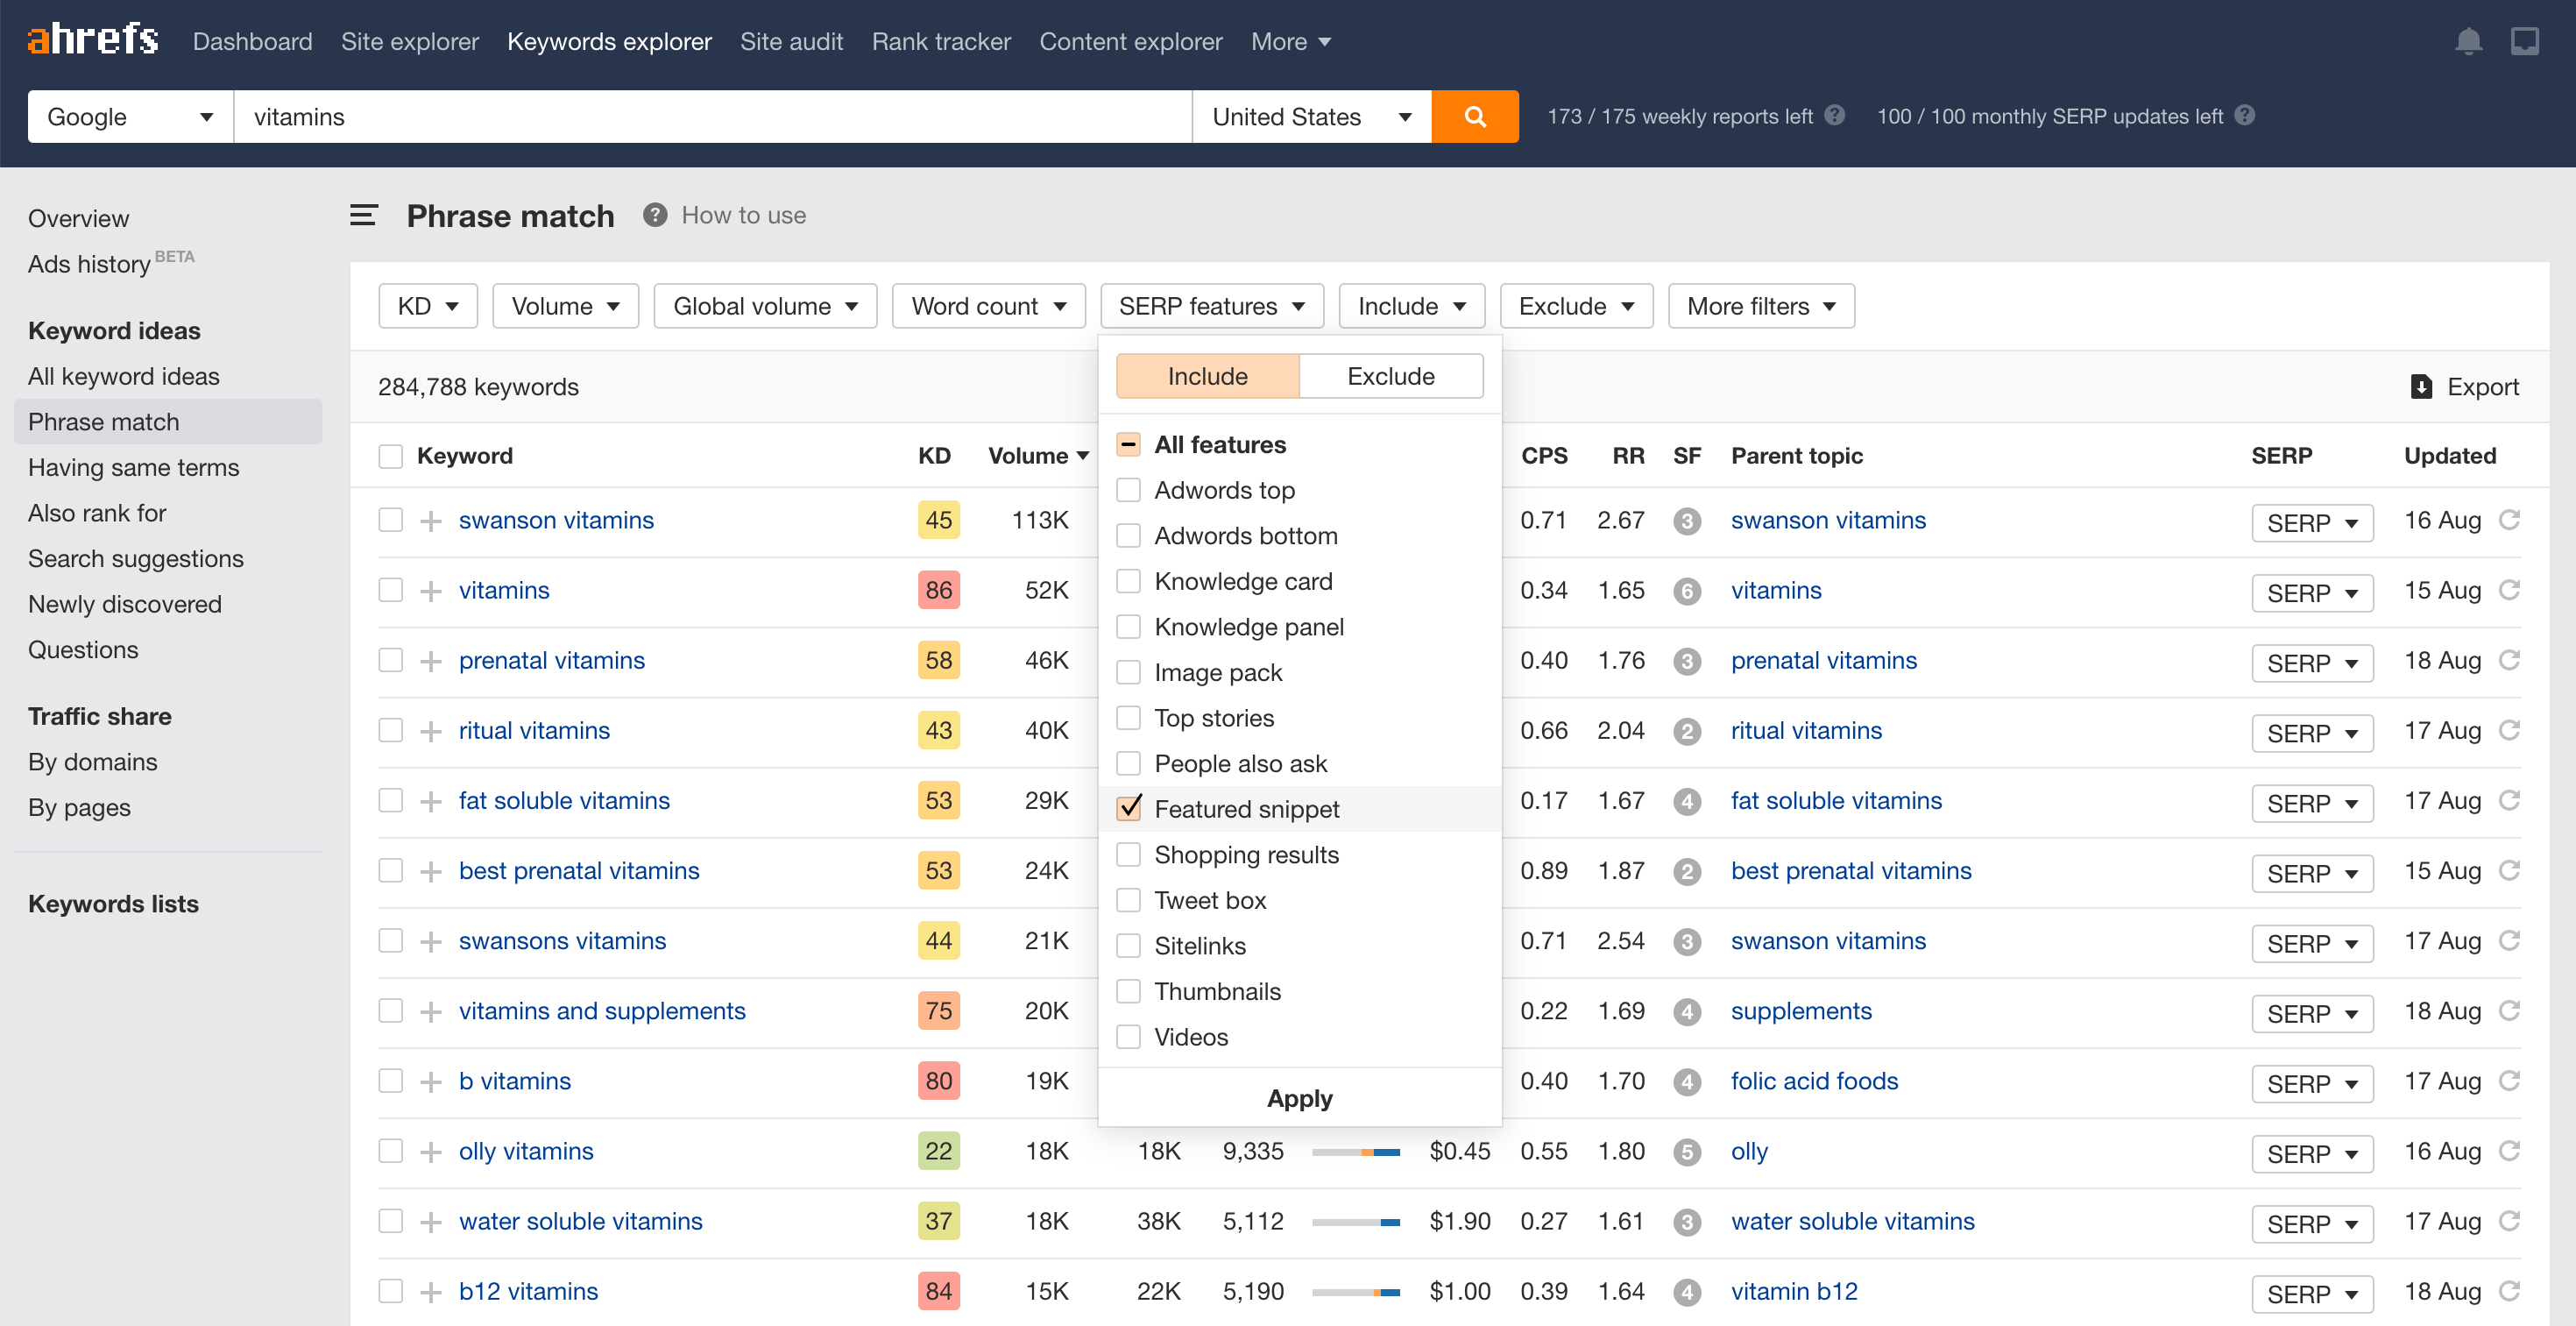Click the vitamins keyword search field
Viewport: 2576px width, 1326px height.
pos(712,116)
